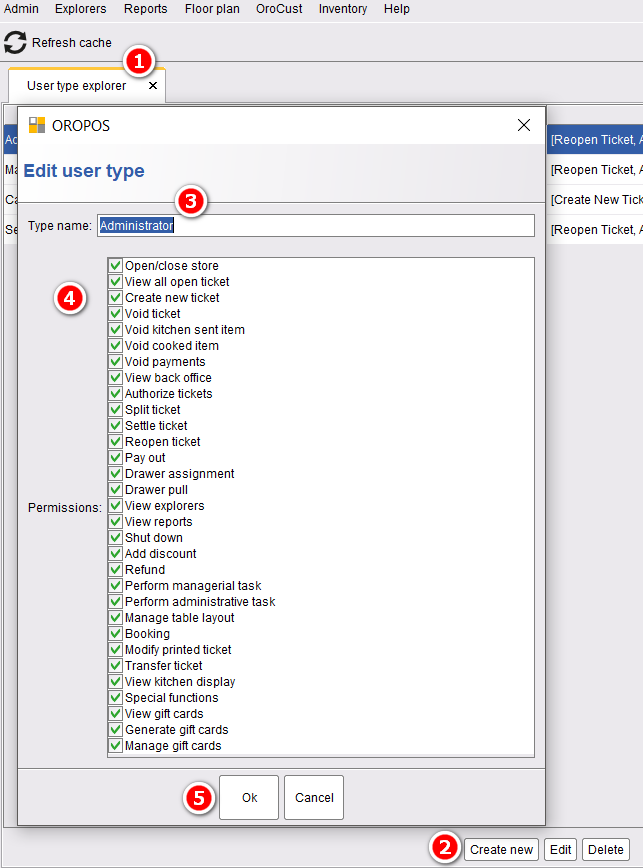Uncheck Perform administrative task
The height and width of the screenshot is (868, 643).
coord(115,602)
